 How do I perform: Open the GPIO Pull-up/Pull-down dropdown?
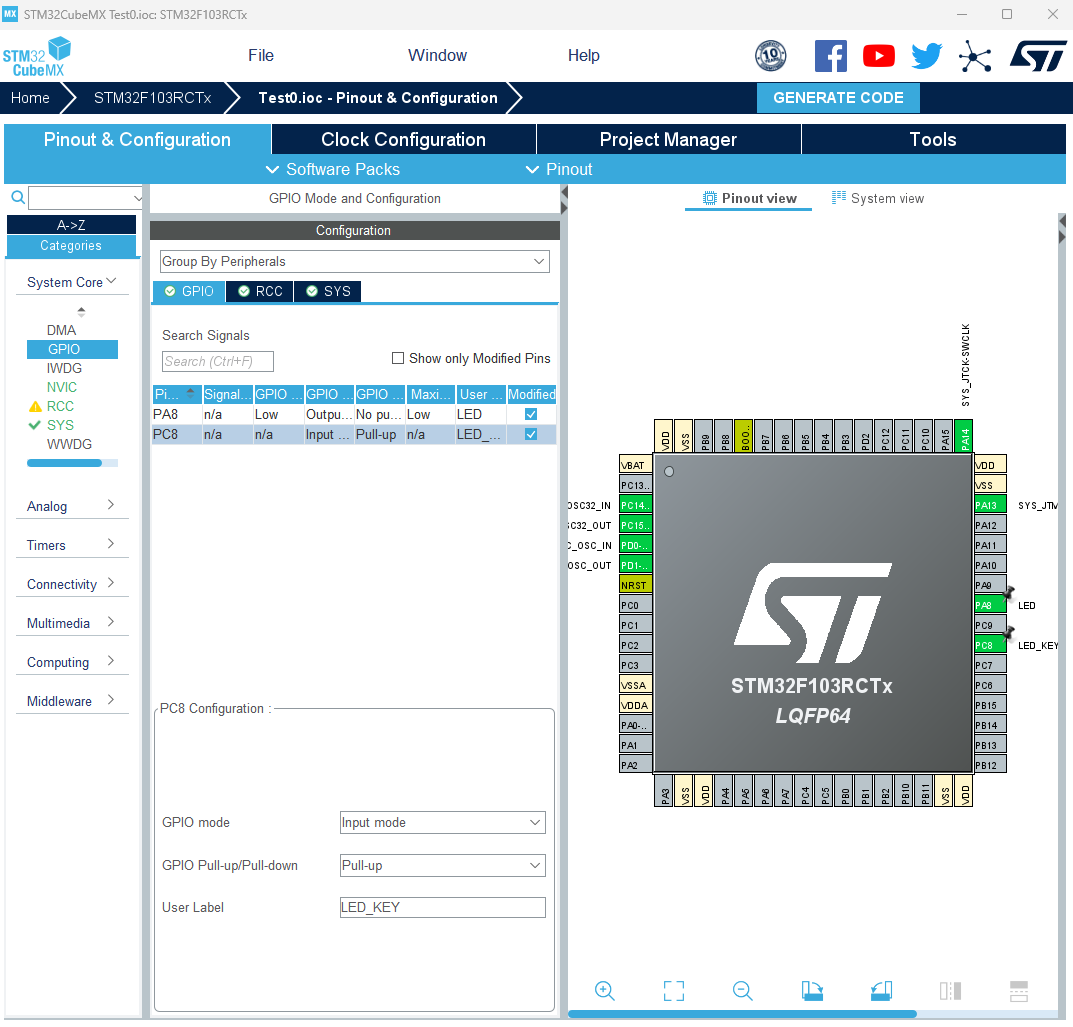pos(443,866)
